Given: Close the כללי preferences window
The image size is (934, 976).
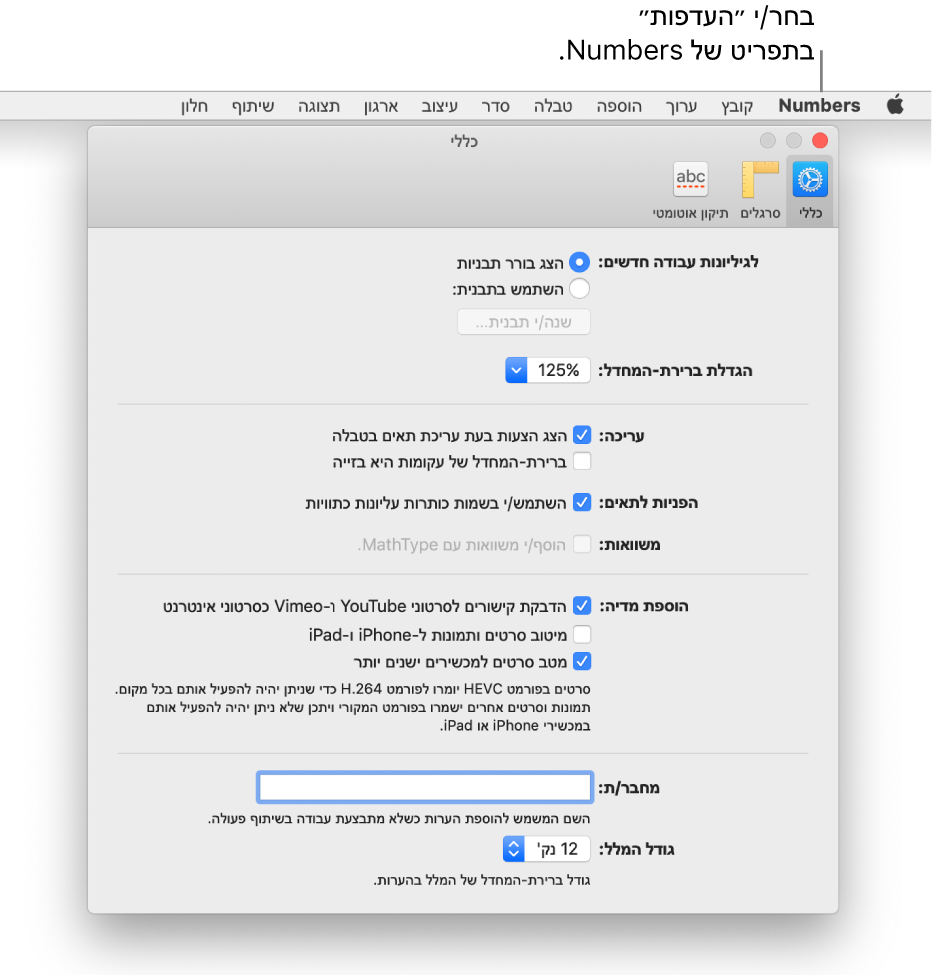Looking at the screenshot, I should point(820,141).
